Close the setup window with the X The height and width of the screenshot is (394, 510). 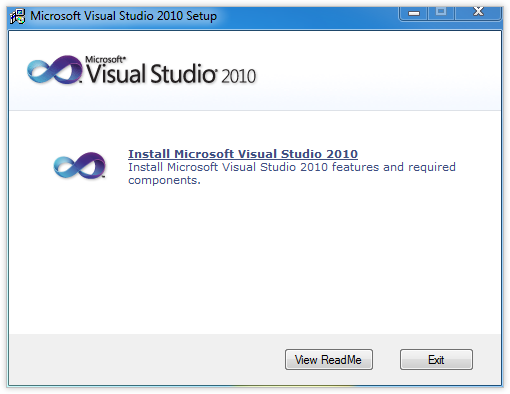[x=478, y=12]
